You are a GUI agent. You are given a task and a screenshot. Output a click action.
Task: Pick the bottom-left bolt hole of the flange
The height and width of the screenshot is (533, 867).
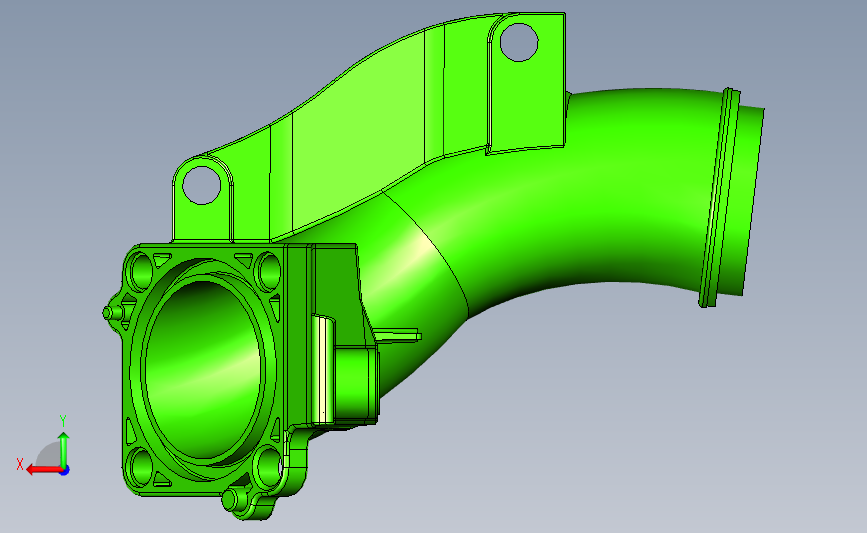pos(140,467)
